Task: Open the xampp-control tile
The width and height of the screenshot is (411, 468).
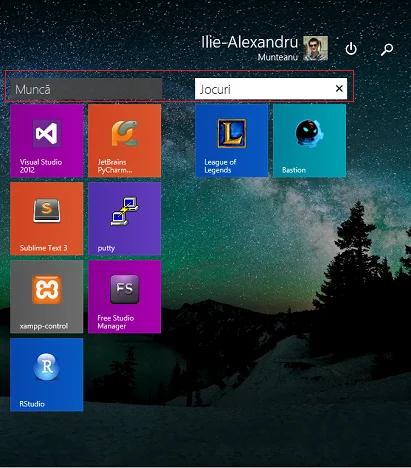Action: 47,297
